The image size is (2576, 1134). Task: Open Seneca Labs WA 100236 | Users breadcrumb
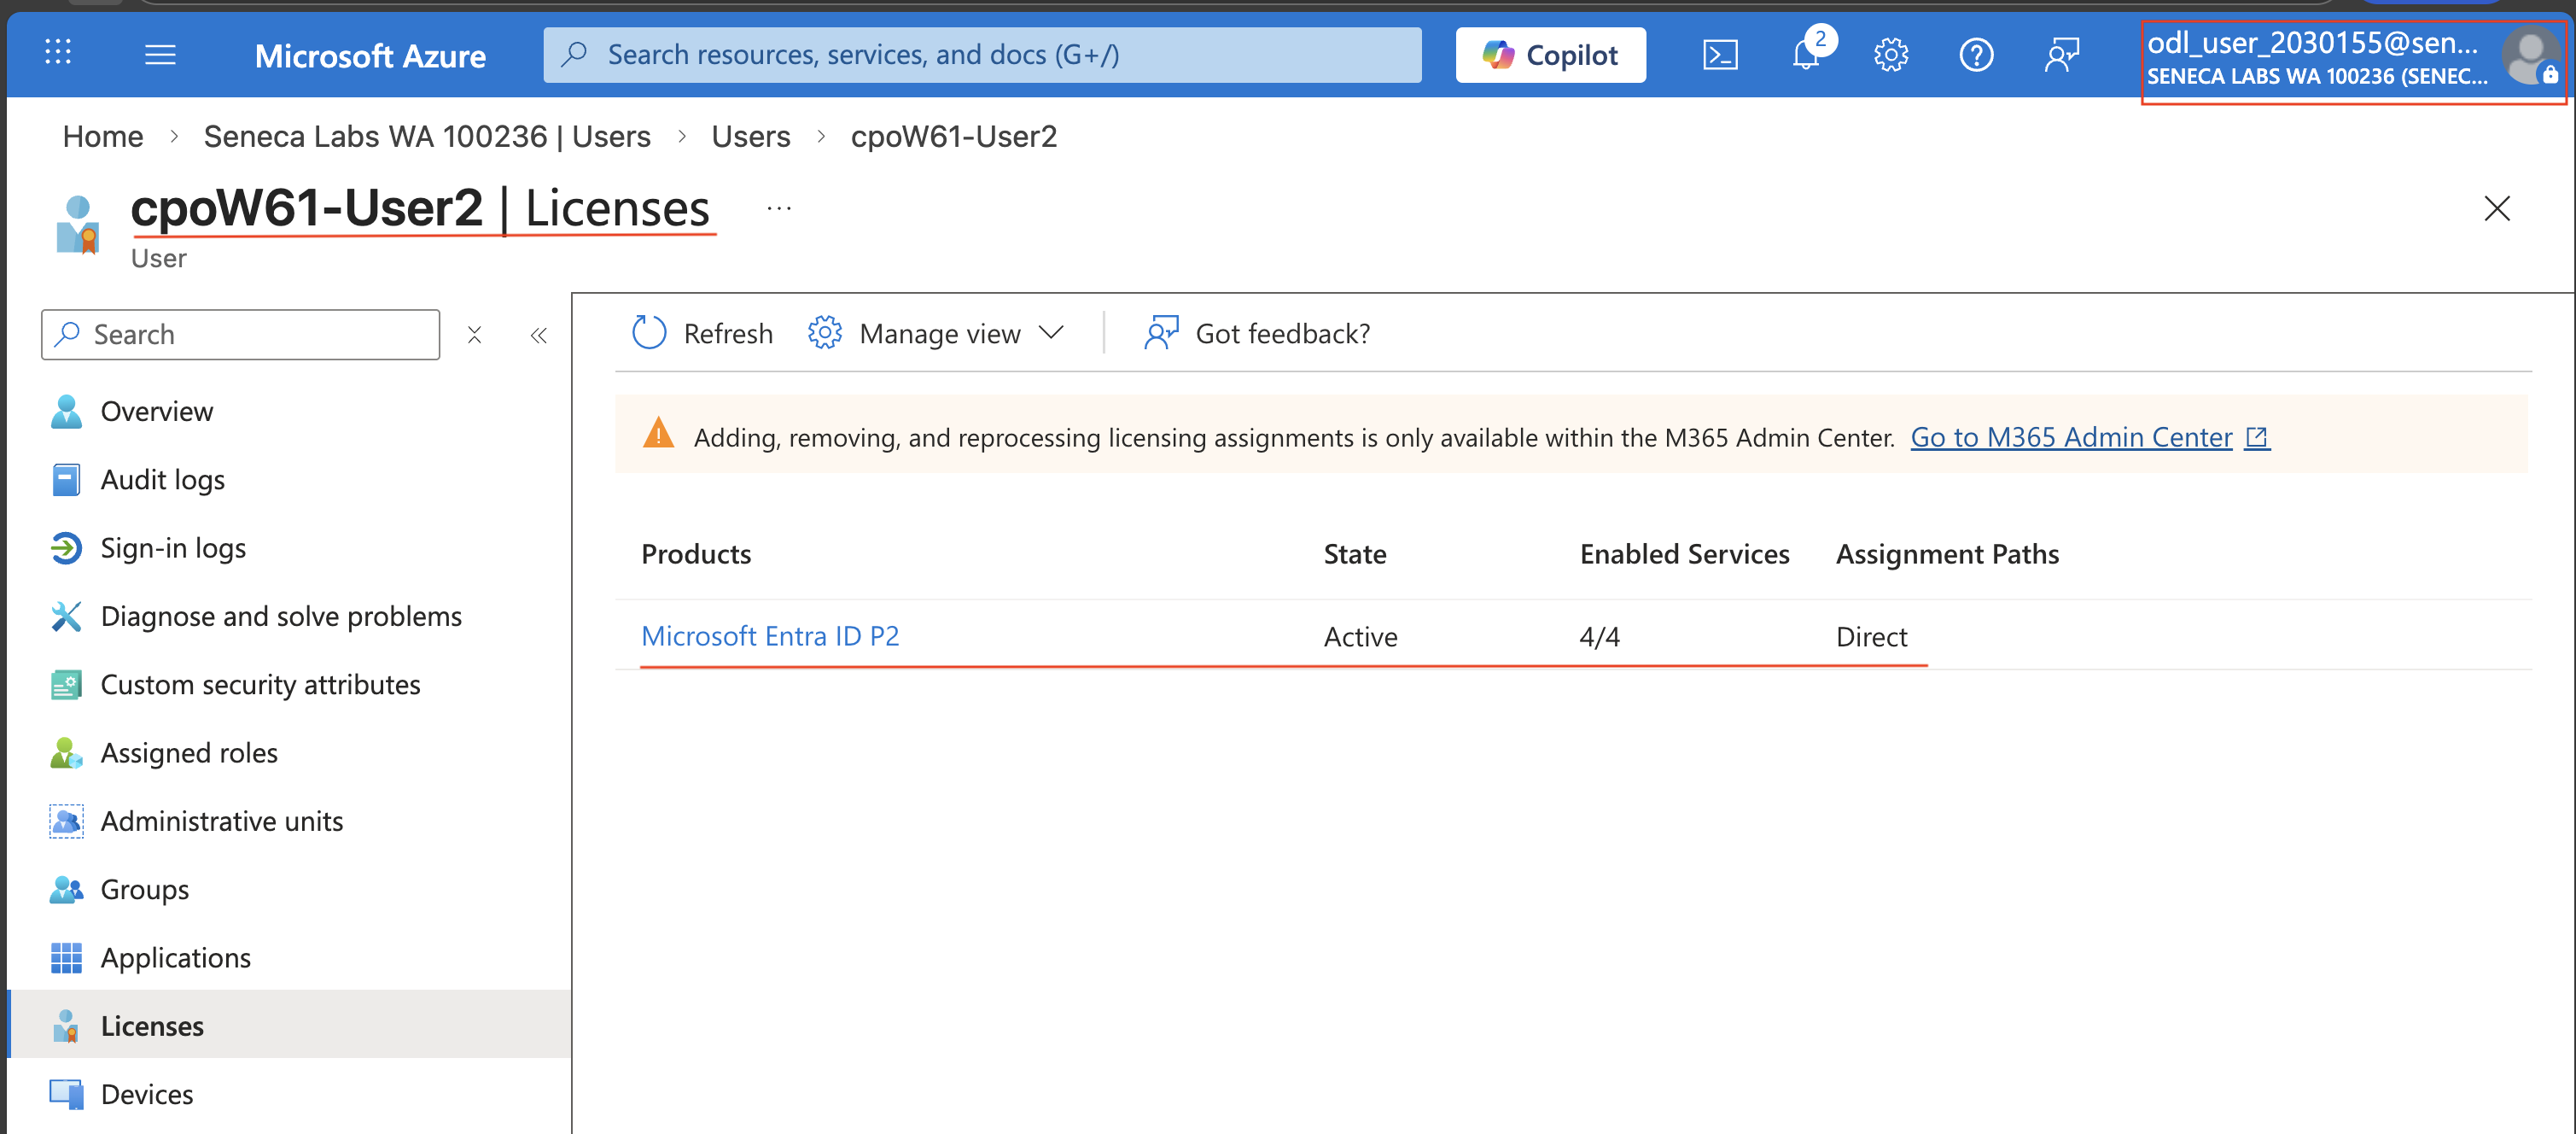coord(427,136)
